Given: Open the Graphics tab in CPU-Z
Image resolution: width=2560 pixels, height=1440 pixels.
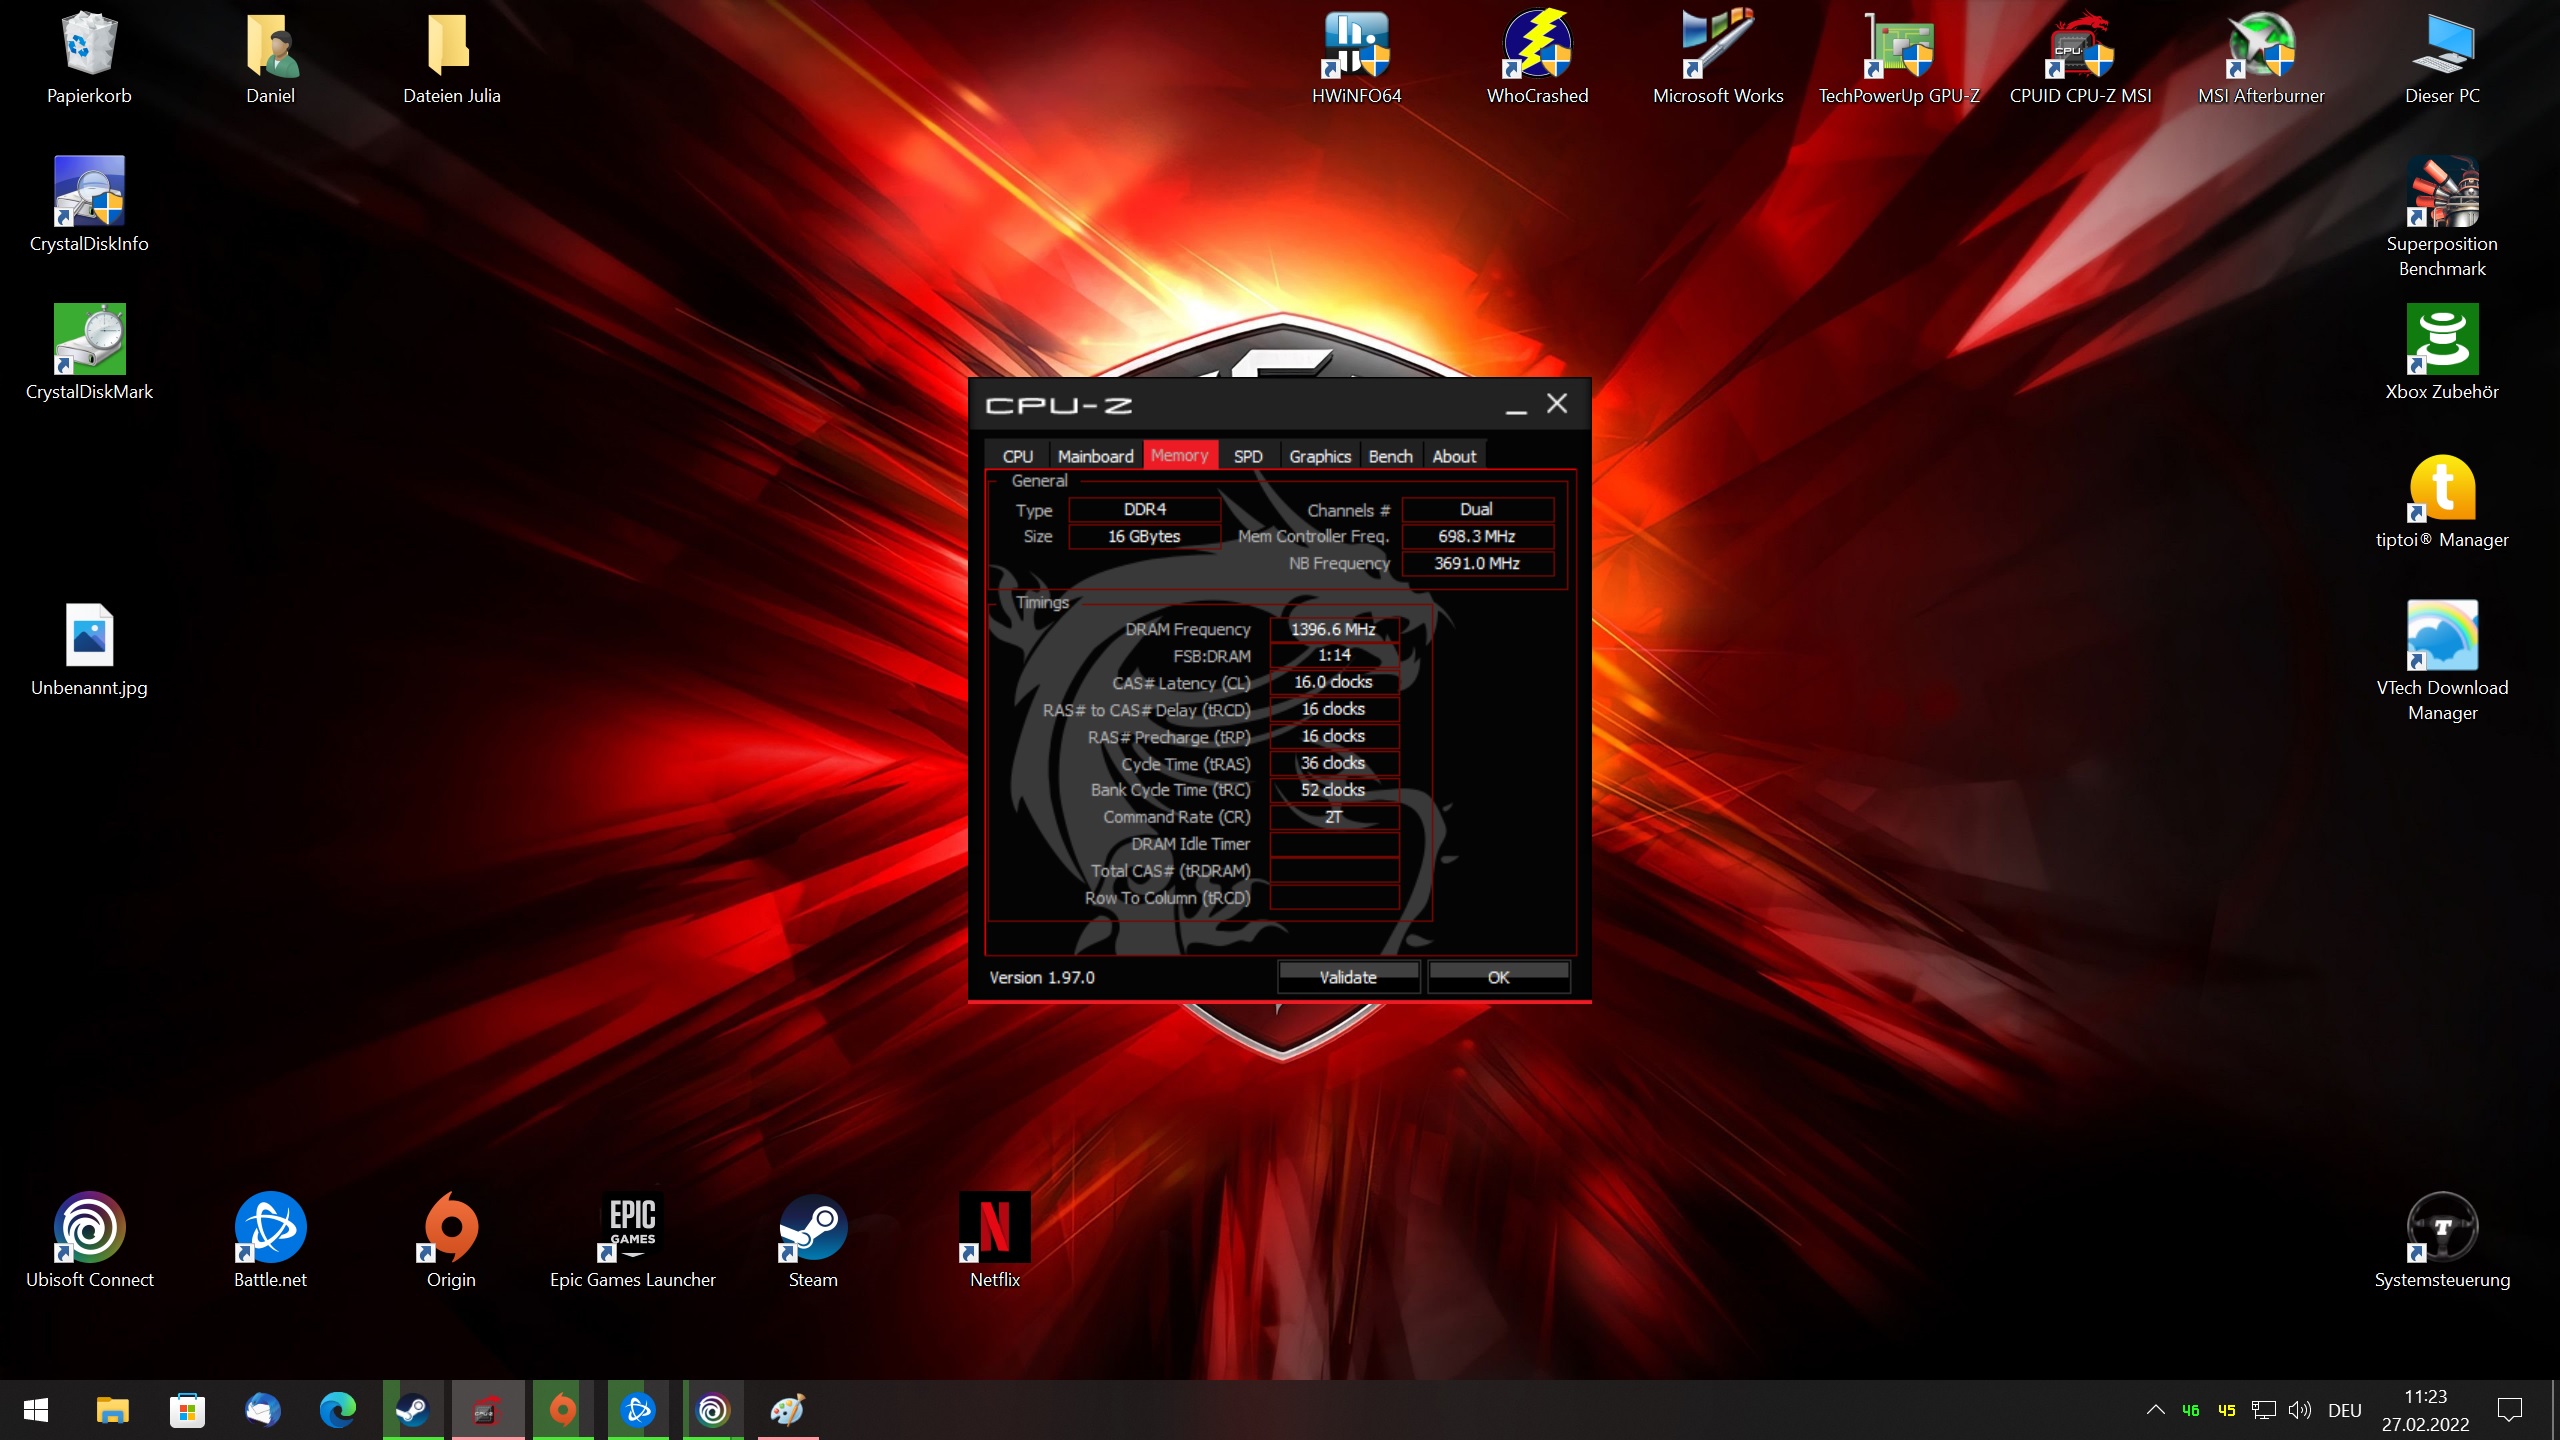Looking at the screenshot, I should [x=1319, y=456].
